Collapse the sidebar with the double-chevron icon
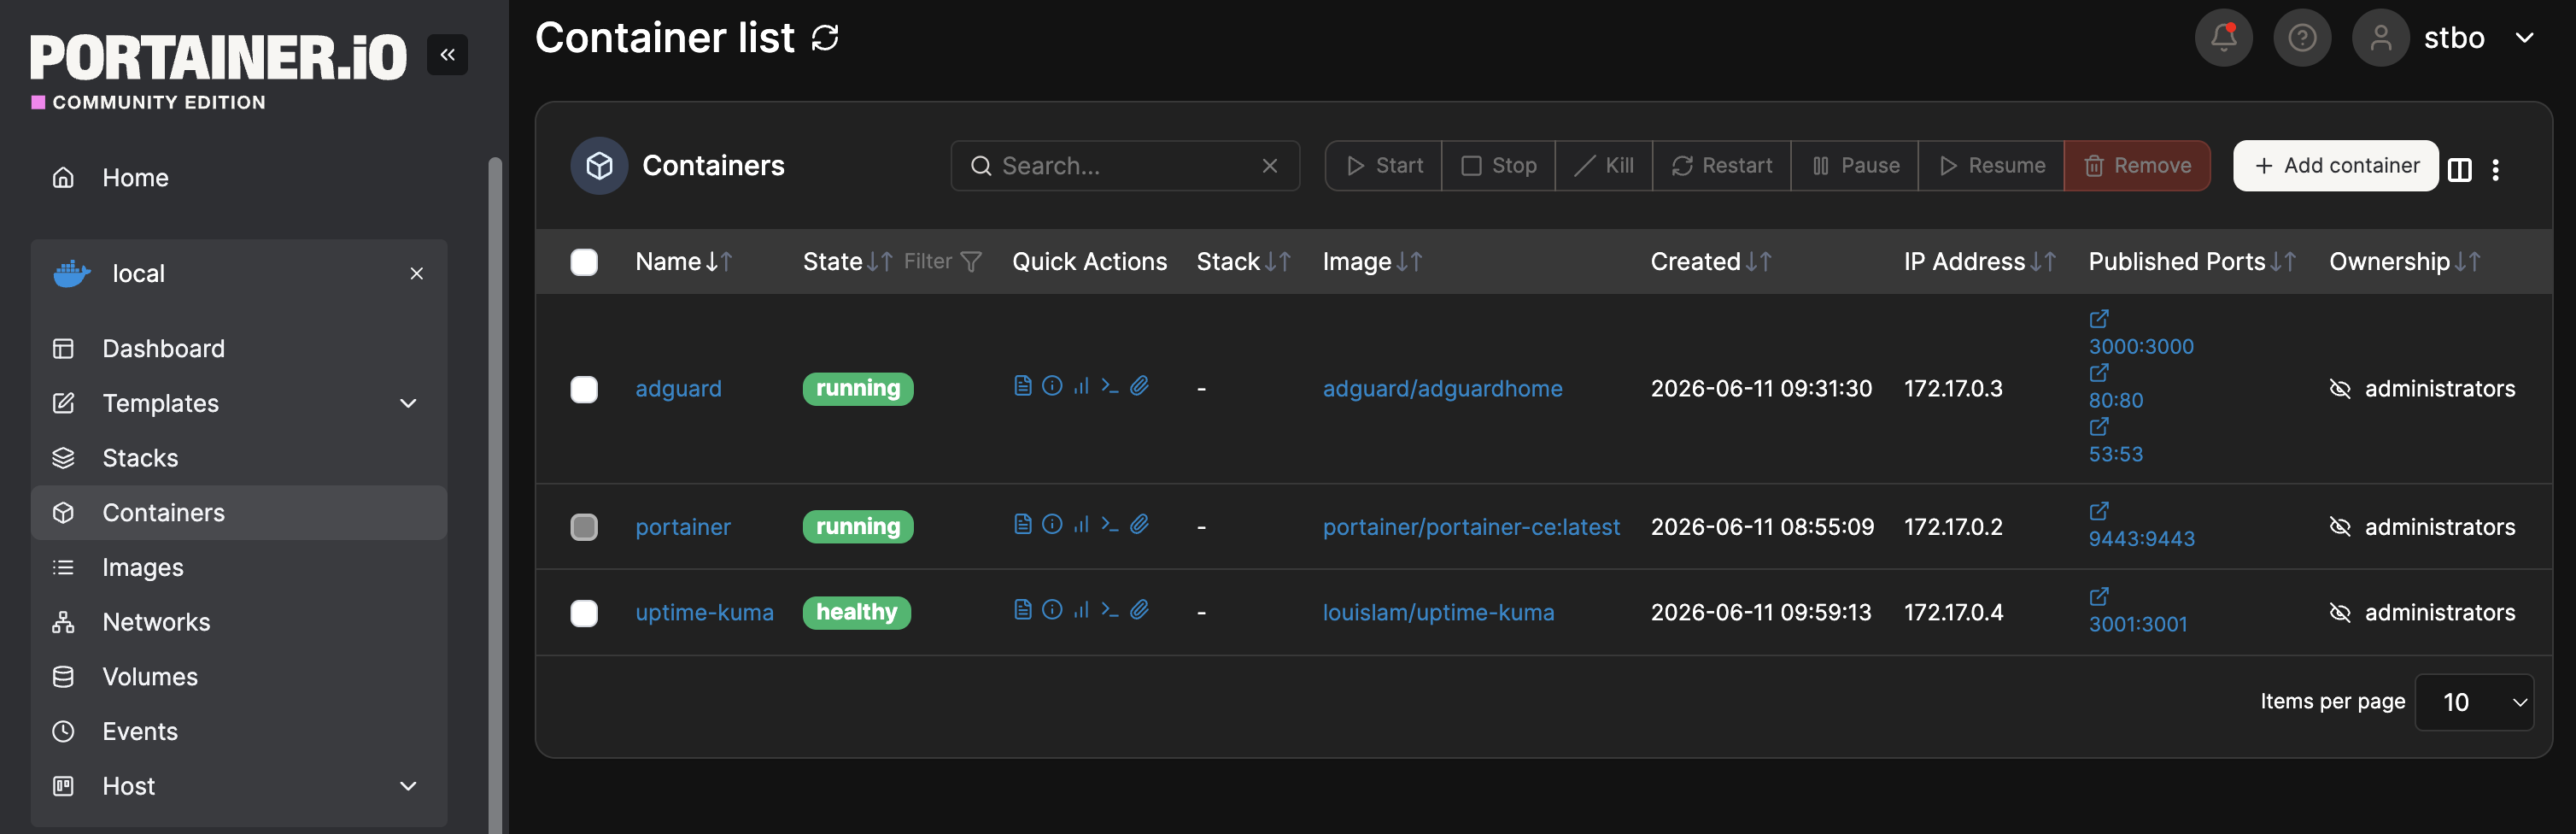The height and width of the screenshot is (834, 2576). pos(447,55)
